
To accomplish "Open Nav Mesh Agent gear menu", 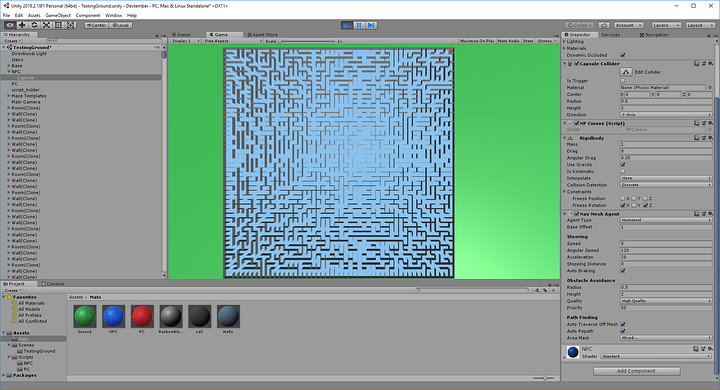I will 710,214.
